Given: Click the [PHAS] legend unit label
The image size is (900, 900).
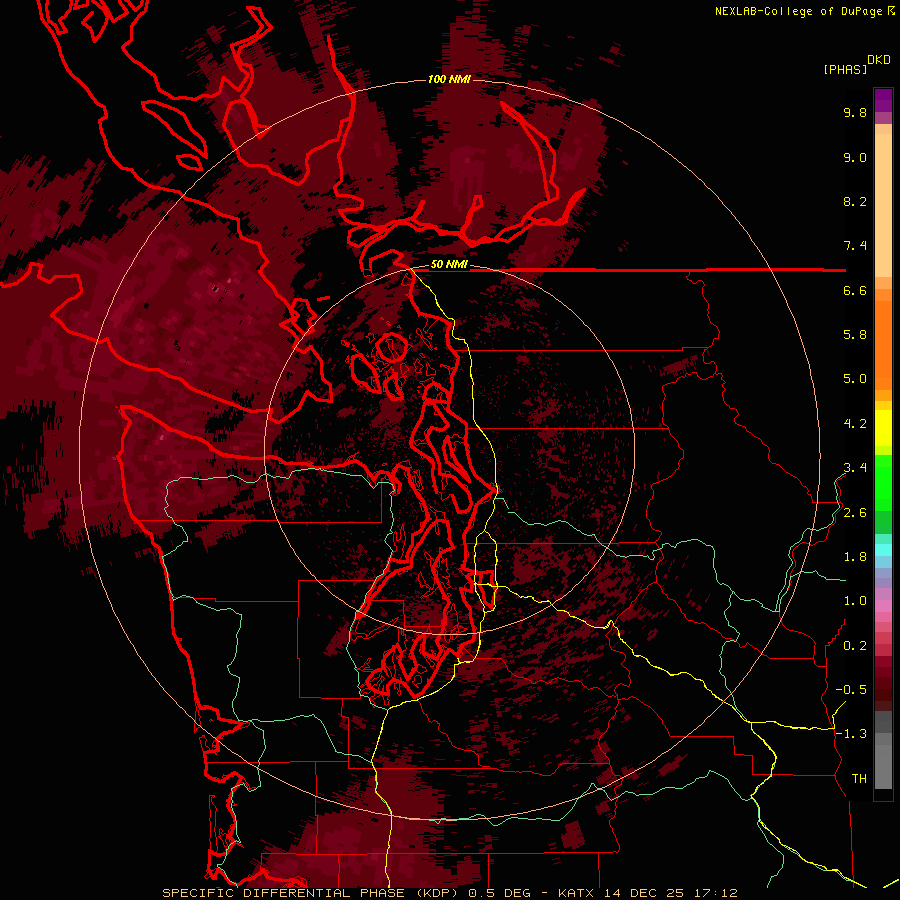Looking at the screenshot, I should (x=845, y=69).
